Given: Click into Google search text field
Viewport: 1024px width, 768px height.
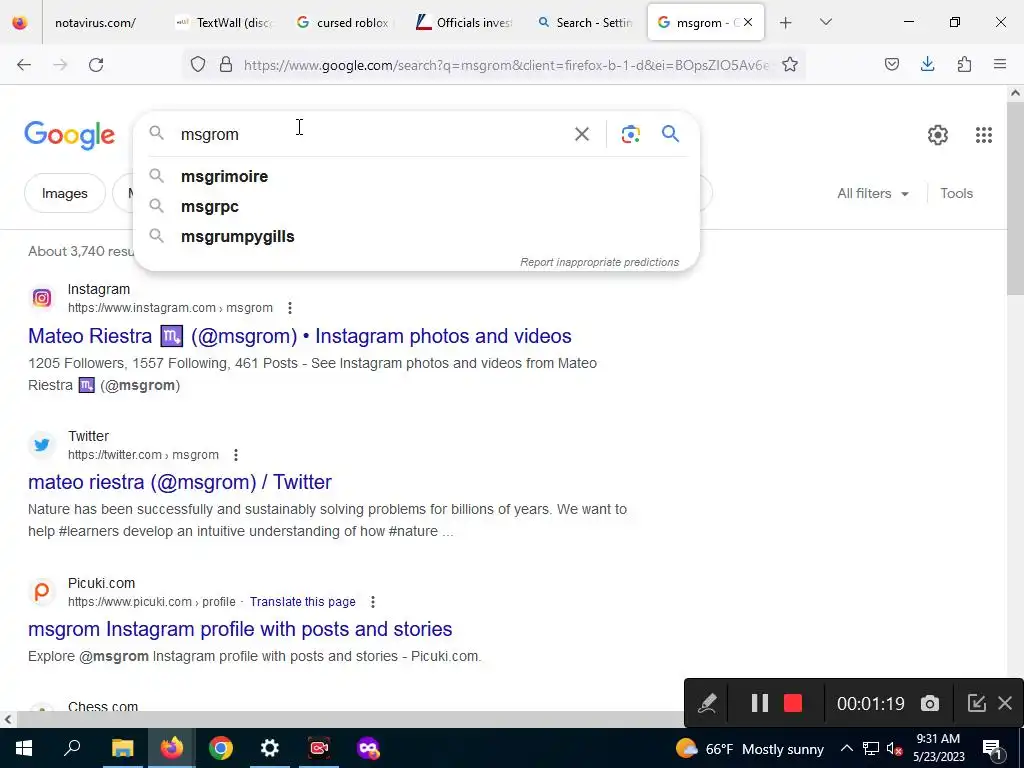Looking at the screenshot, I should 372,135.
